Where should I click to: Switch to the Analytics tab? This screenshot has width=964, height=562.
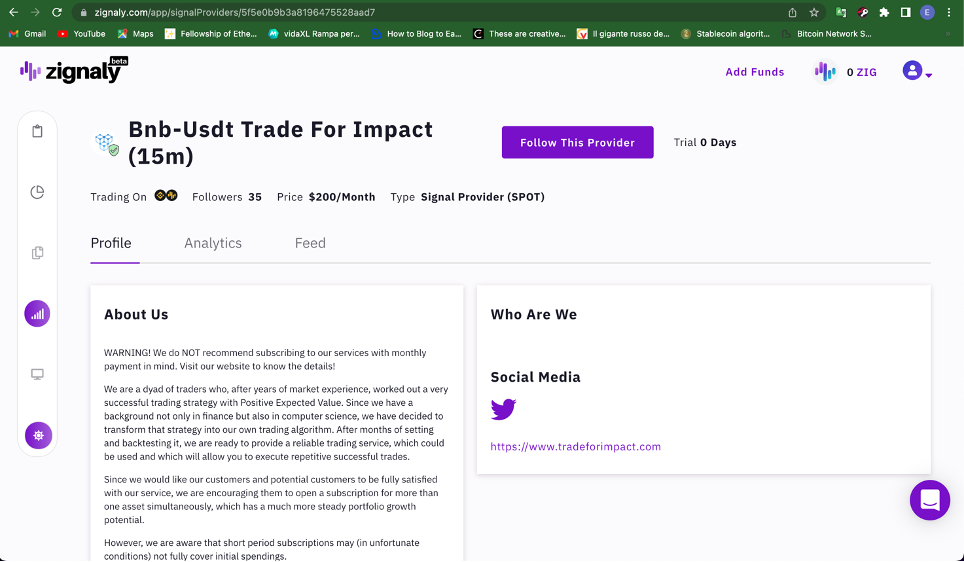pyautogui.click(x=213, y=243)
